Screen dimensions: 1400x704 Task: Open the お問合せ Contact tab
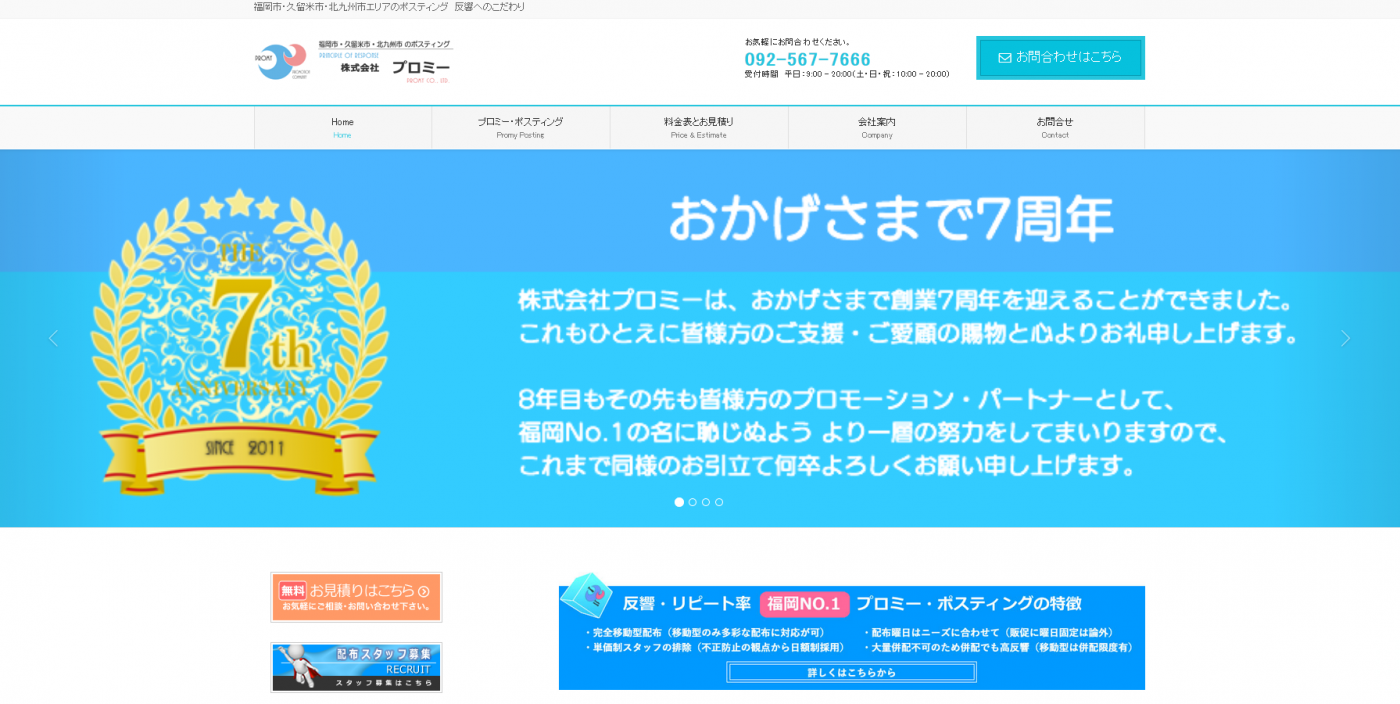(1055, 127)
